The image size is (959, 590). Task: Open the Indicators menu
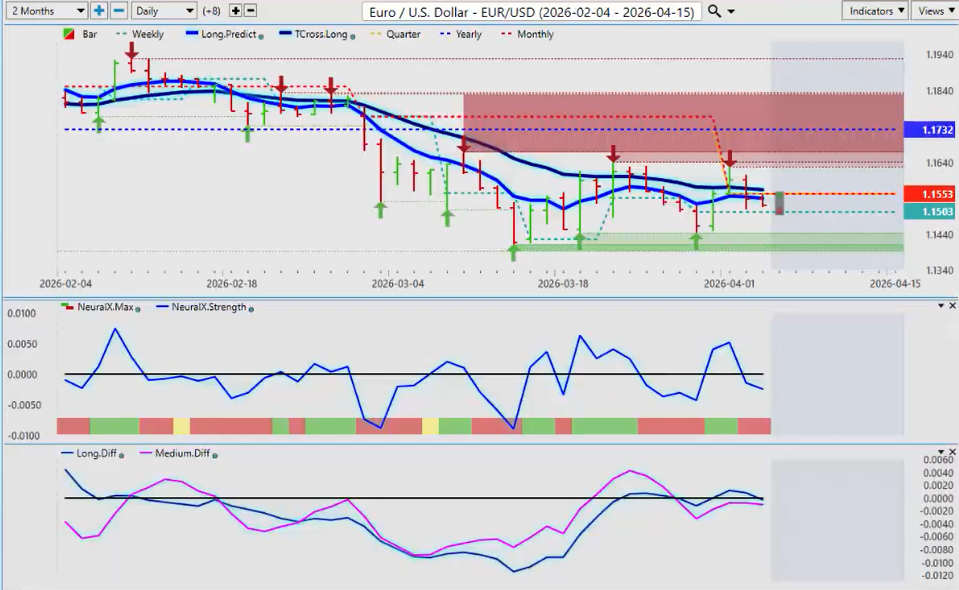coord(874,10)
